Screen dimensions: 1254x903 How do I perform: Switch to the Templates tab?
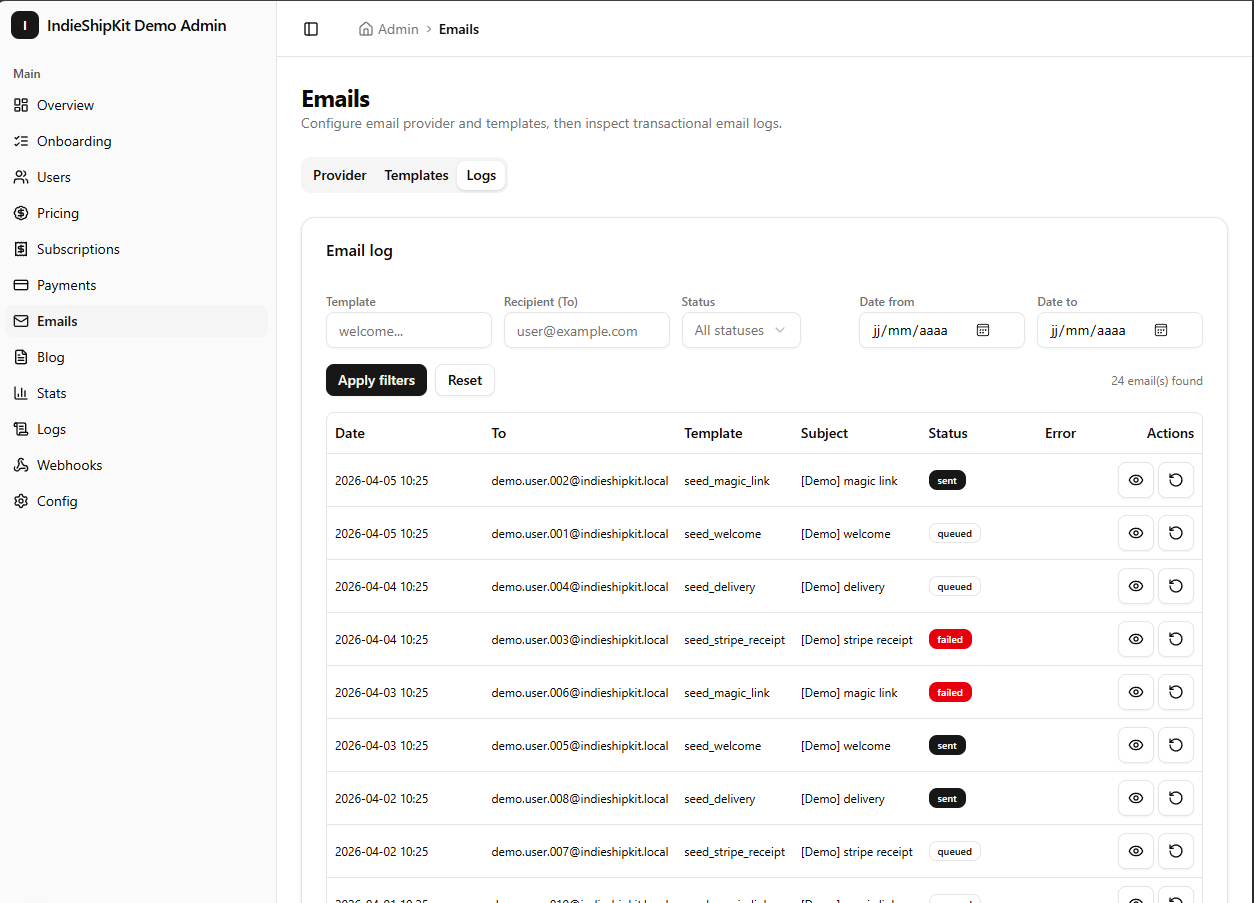tap(416, 175)
